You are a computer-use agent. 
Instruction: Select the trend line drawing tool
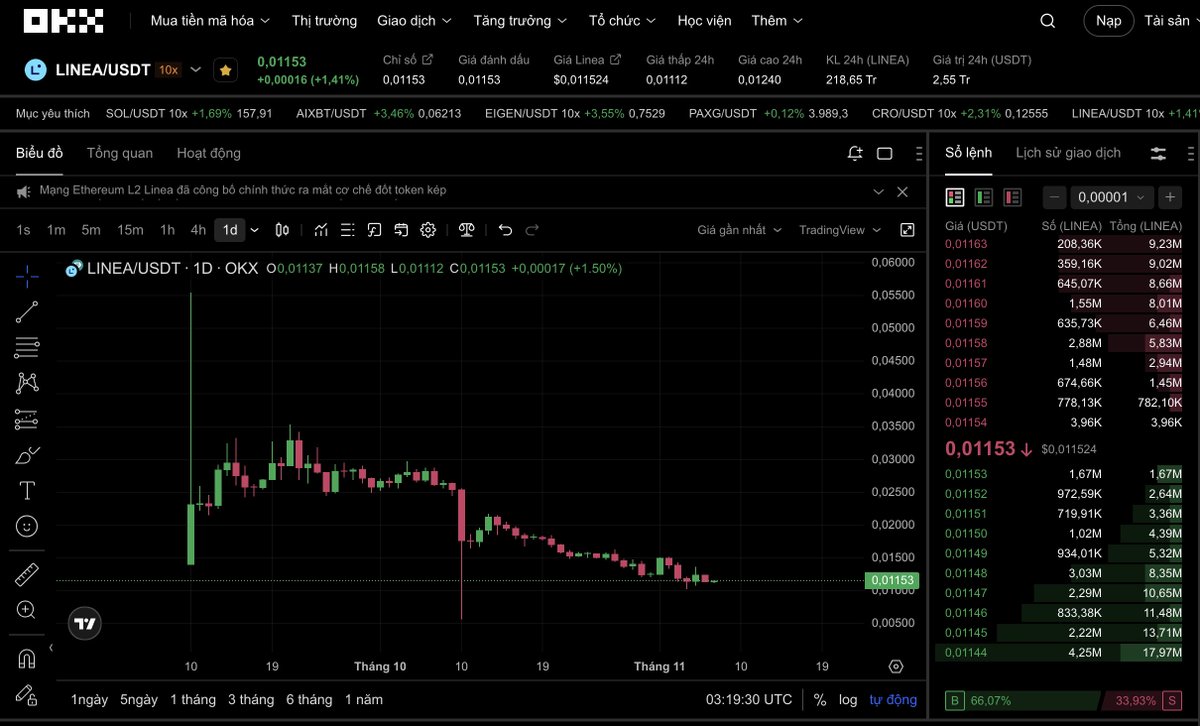(27, 312)
